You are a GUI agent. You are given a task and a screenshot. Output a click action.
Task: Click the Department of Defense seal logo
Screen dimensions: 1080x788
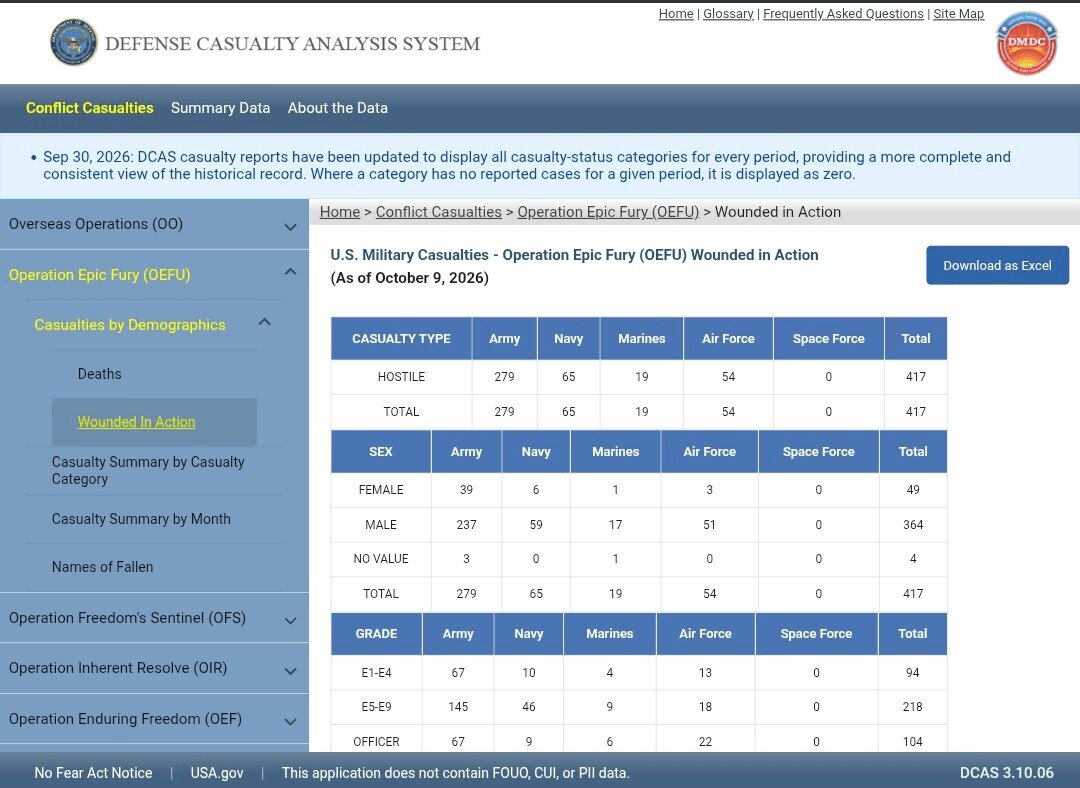74,43
